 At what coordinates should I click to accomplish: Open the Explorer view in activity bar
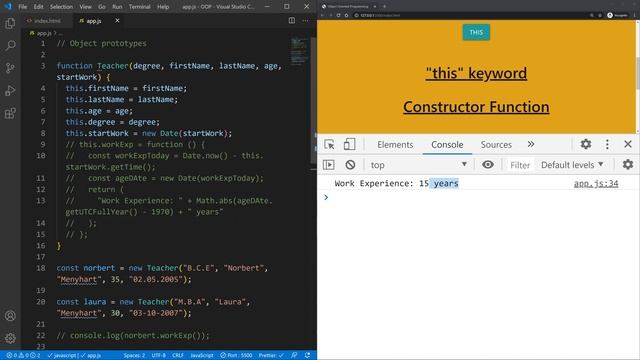click(x=10, y=23)
